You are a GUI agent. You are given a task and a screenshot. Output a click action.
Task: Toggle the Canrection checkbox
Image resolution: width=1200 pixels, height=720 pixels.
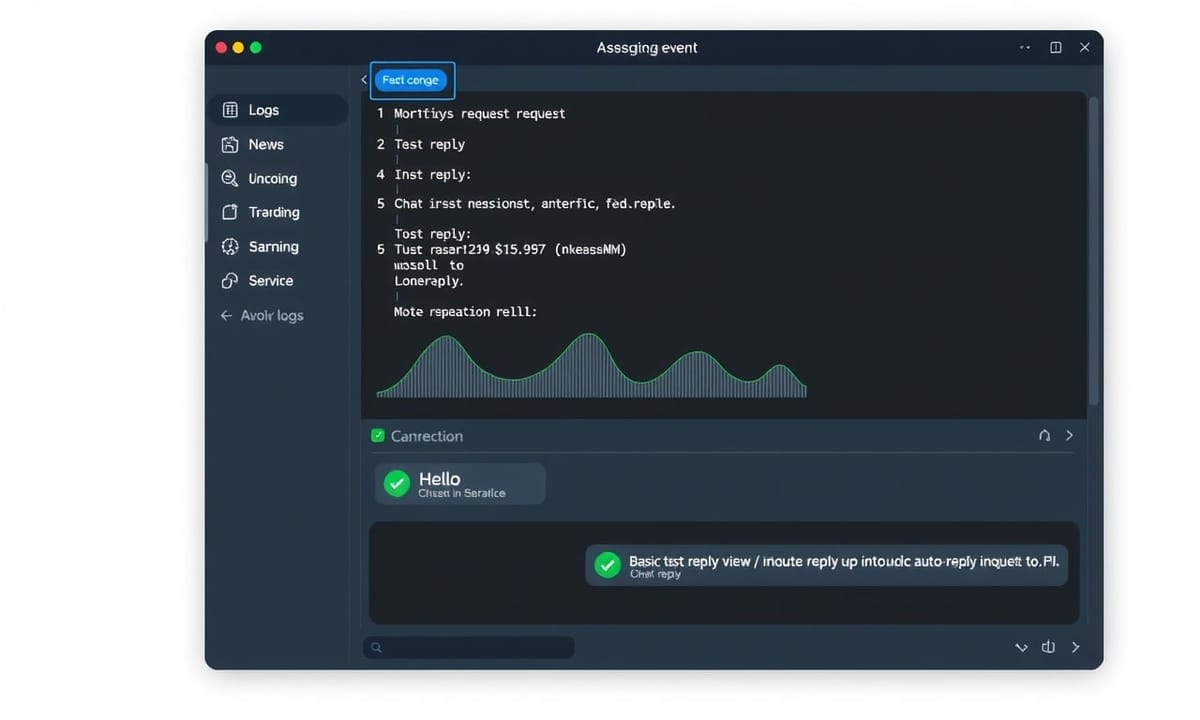point(378,435)
